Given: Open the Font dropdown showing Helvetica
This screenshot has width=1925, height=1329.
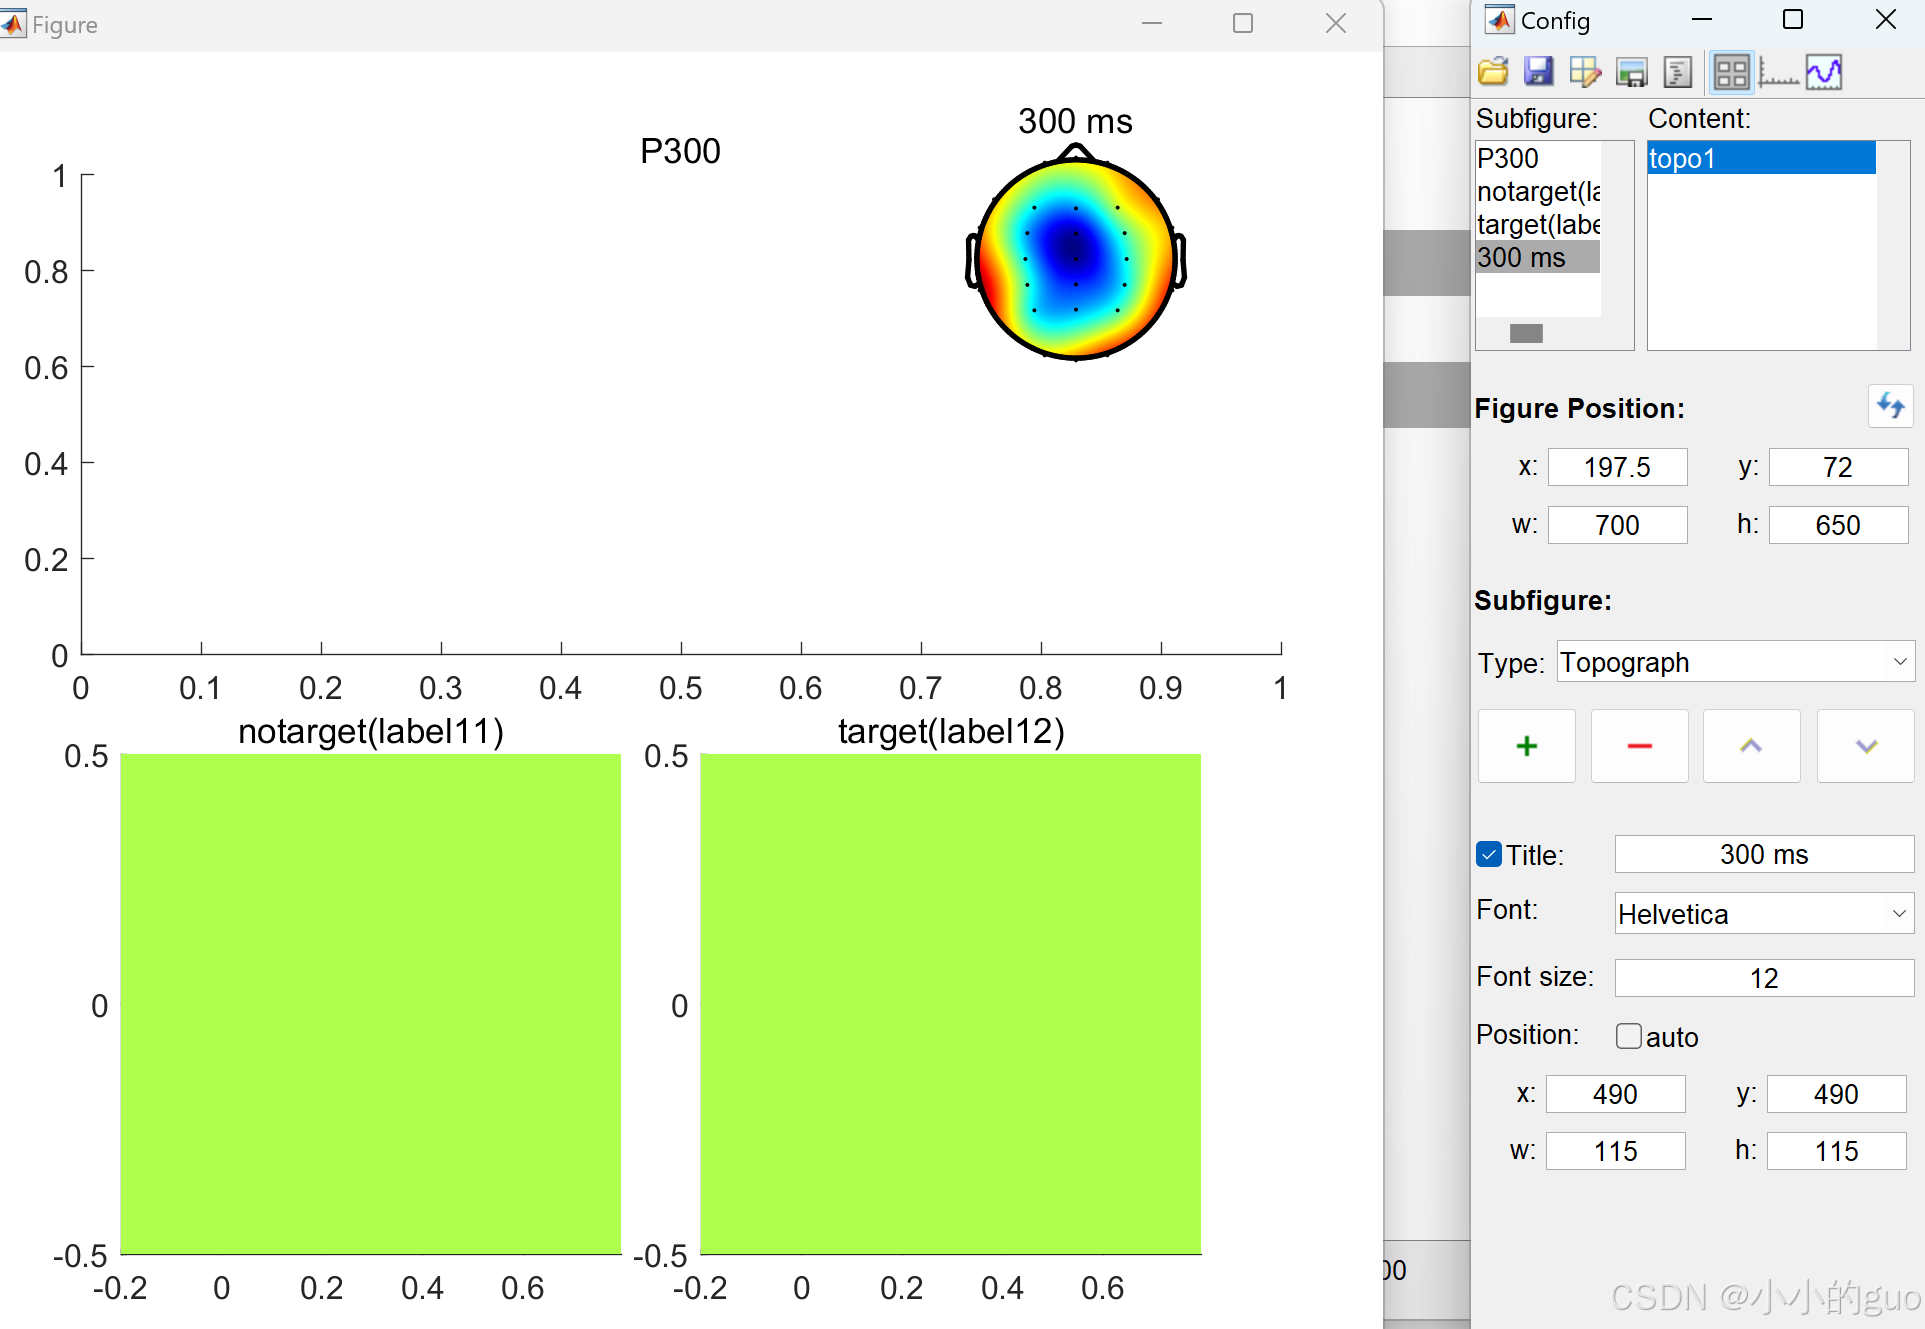Looking at the screenshot, I should click(x=1764, y=913).
